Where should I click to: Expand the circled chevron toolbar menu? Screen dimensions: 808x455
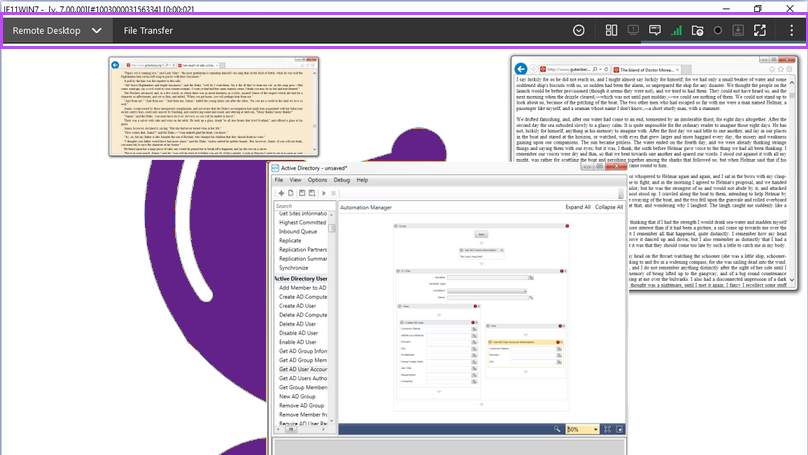click(x=579, y=31)
